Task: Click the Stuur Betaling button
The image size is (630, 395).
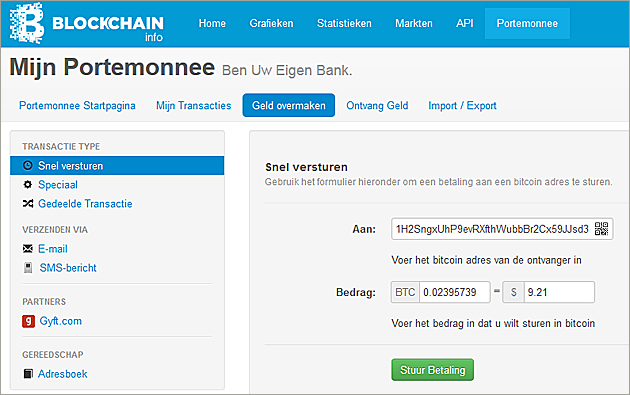Action: point(433,370)
